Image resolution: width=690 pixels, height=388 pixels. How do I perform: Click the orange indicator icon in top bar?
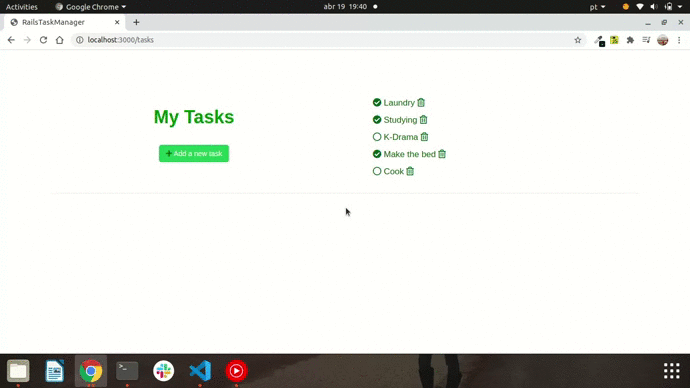(x=625, y=7)
